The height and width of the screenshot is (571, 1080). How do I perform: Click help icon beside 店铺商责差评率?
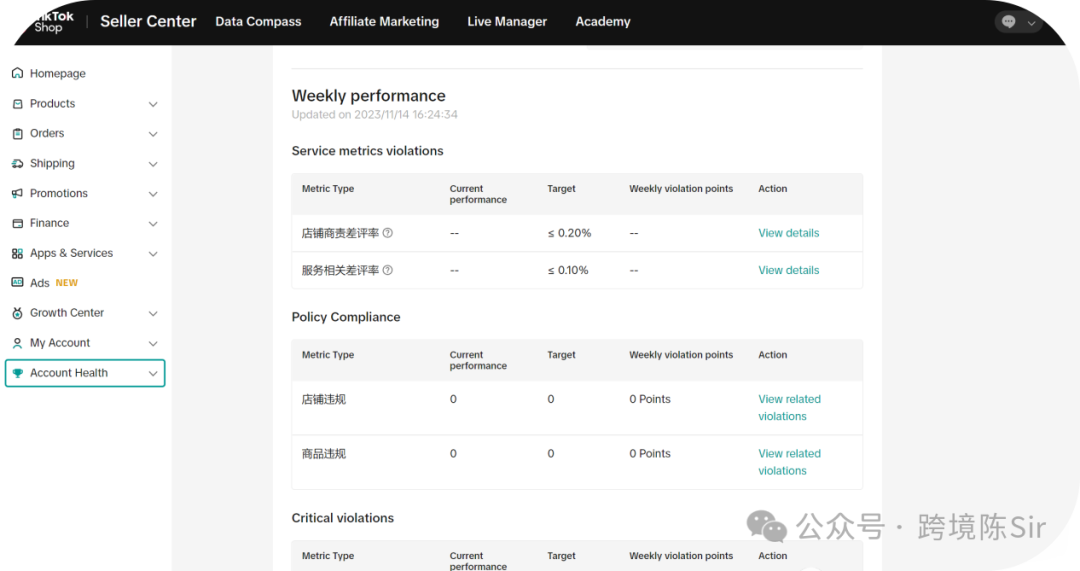(388, 233)
